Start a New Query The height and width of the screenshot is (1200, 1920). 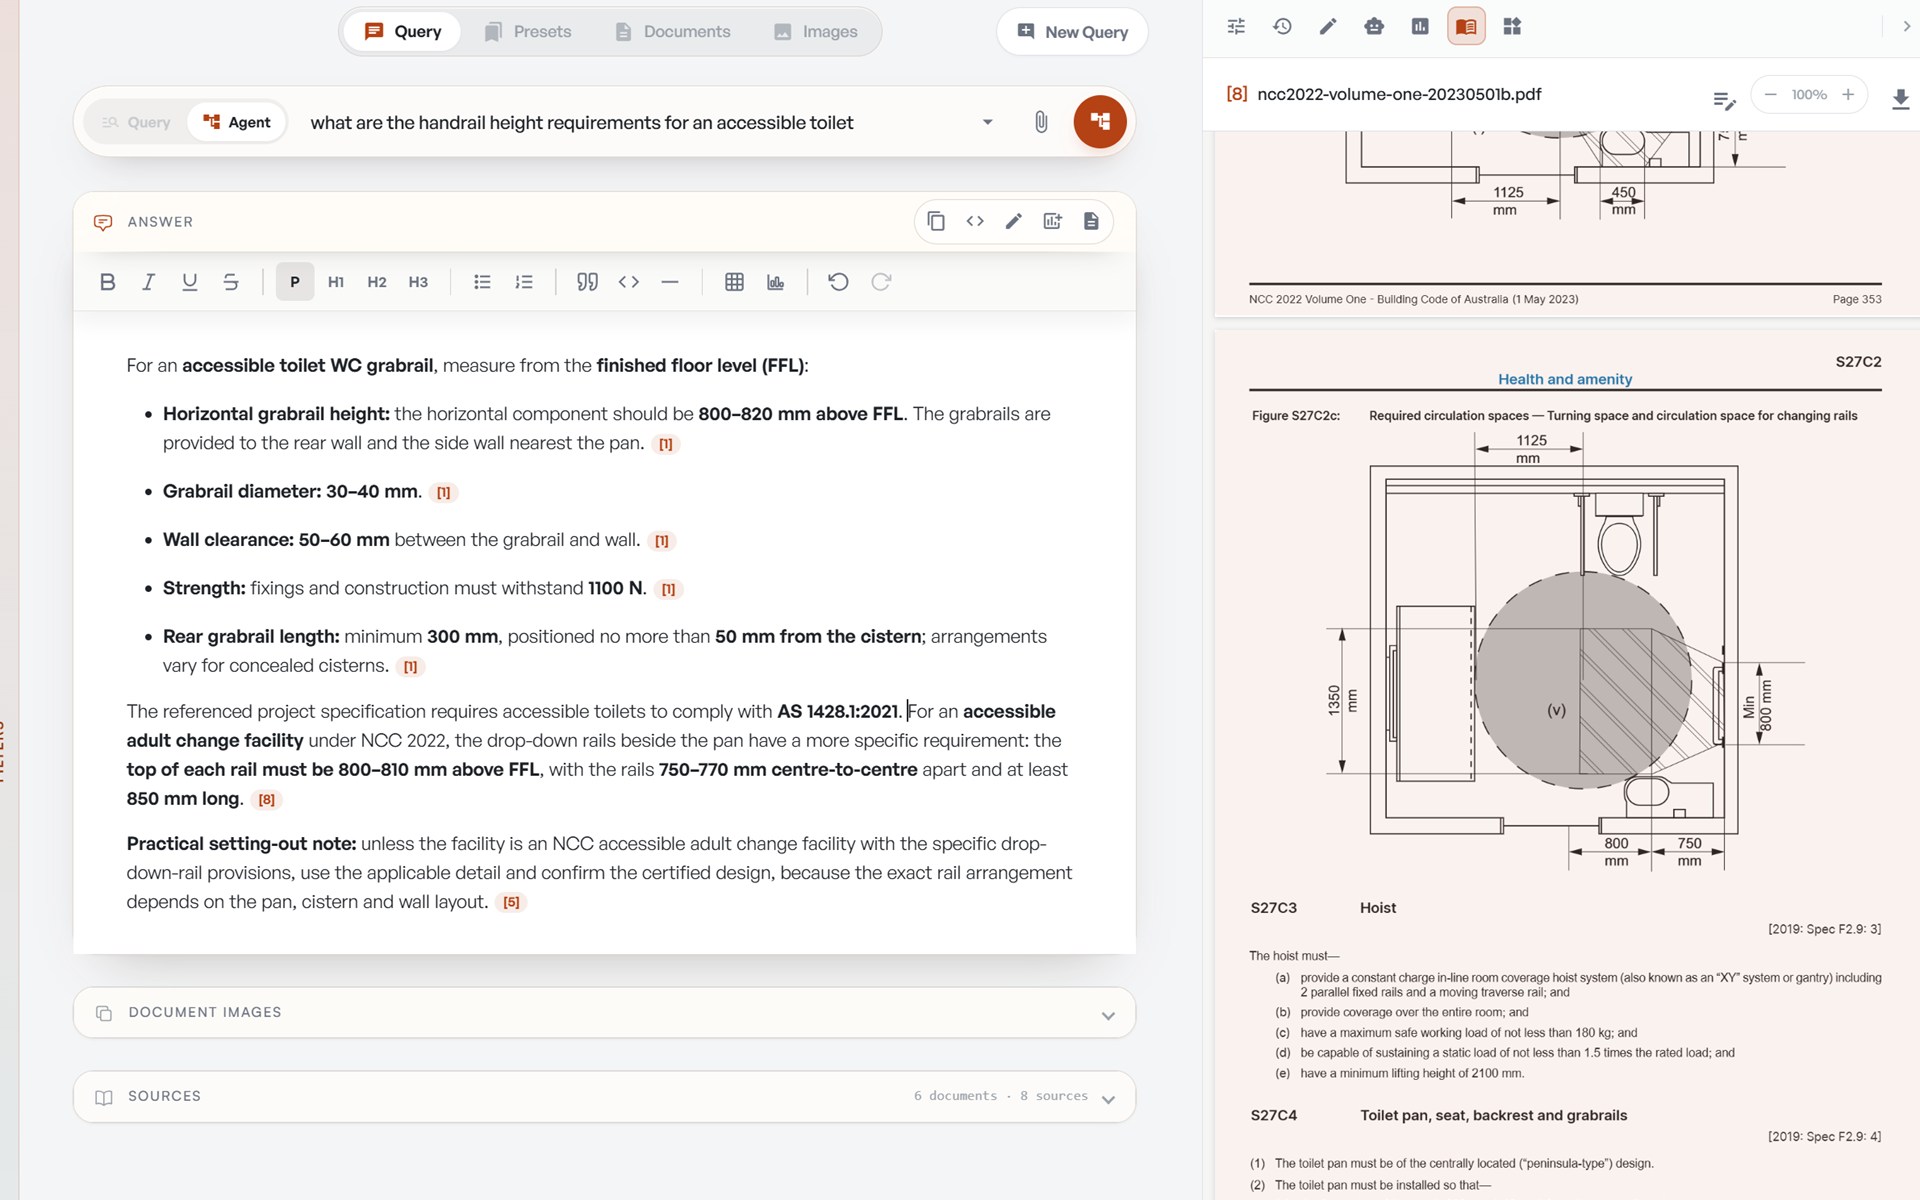tap(1072, 32)
